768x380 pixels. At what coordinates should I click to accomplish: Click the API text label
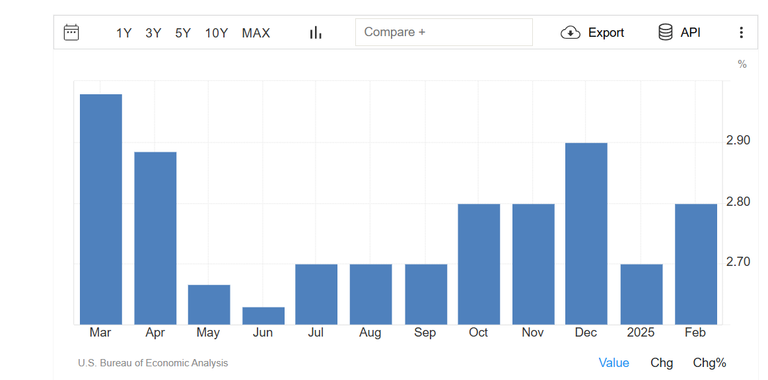[690, 33]
